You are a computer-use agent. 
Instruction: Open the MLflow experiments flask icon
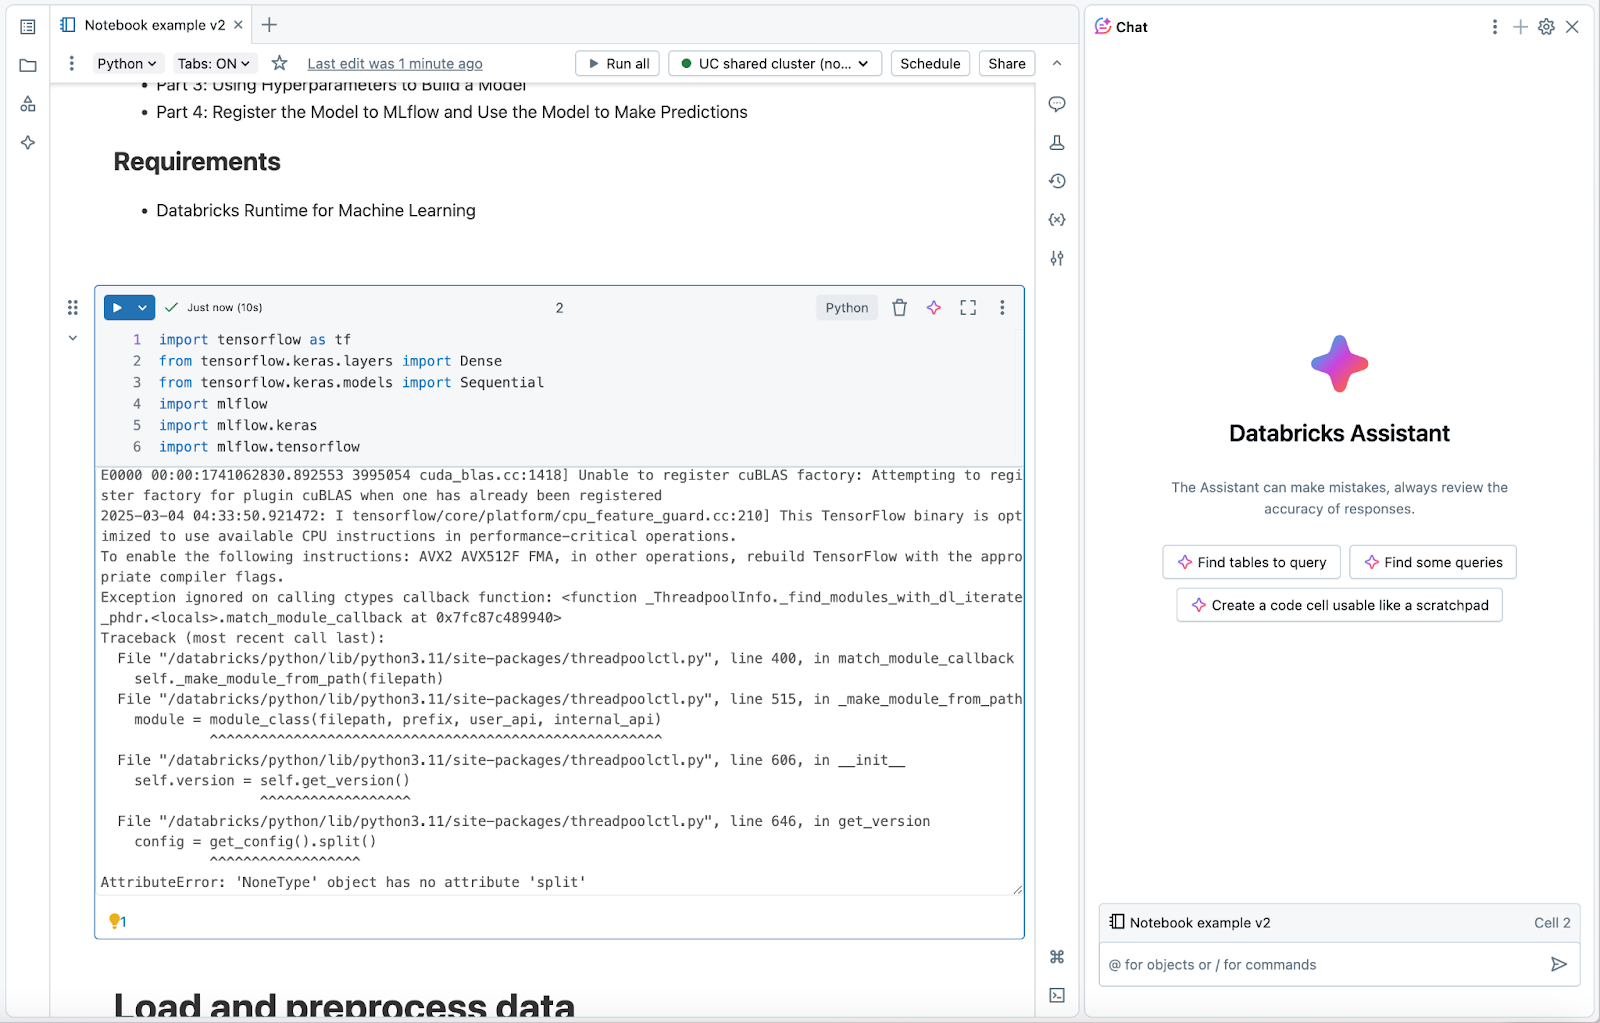coord(1057,142)
